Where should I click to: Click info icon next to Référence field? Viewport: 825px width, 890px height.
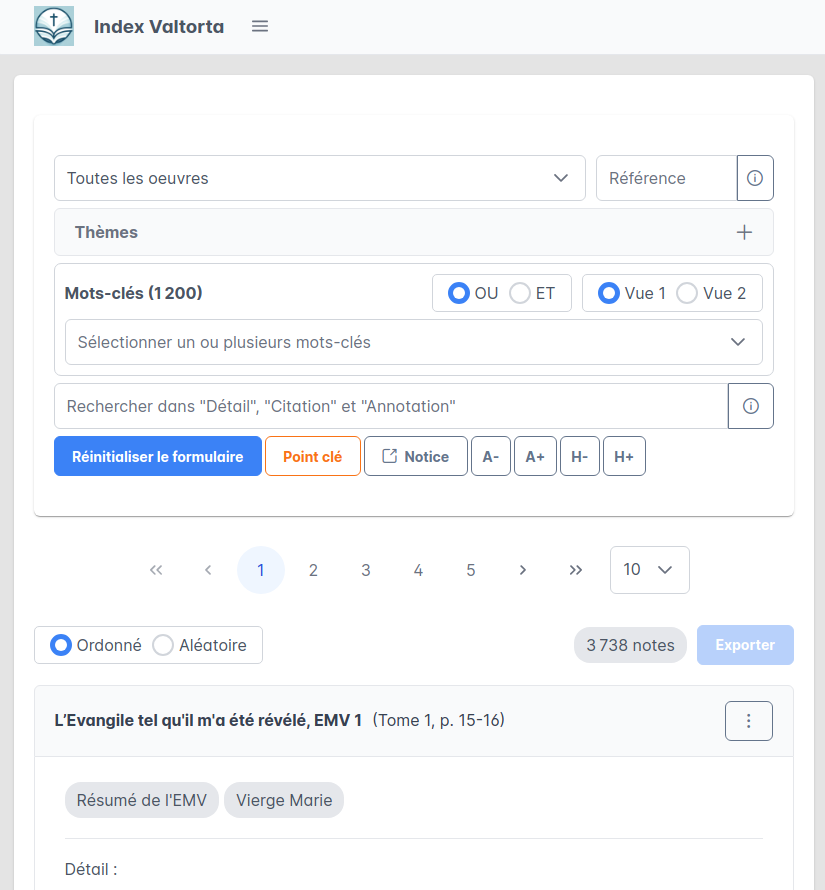[755, 178]
